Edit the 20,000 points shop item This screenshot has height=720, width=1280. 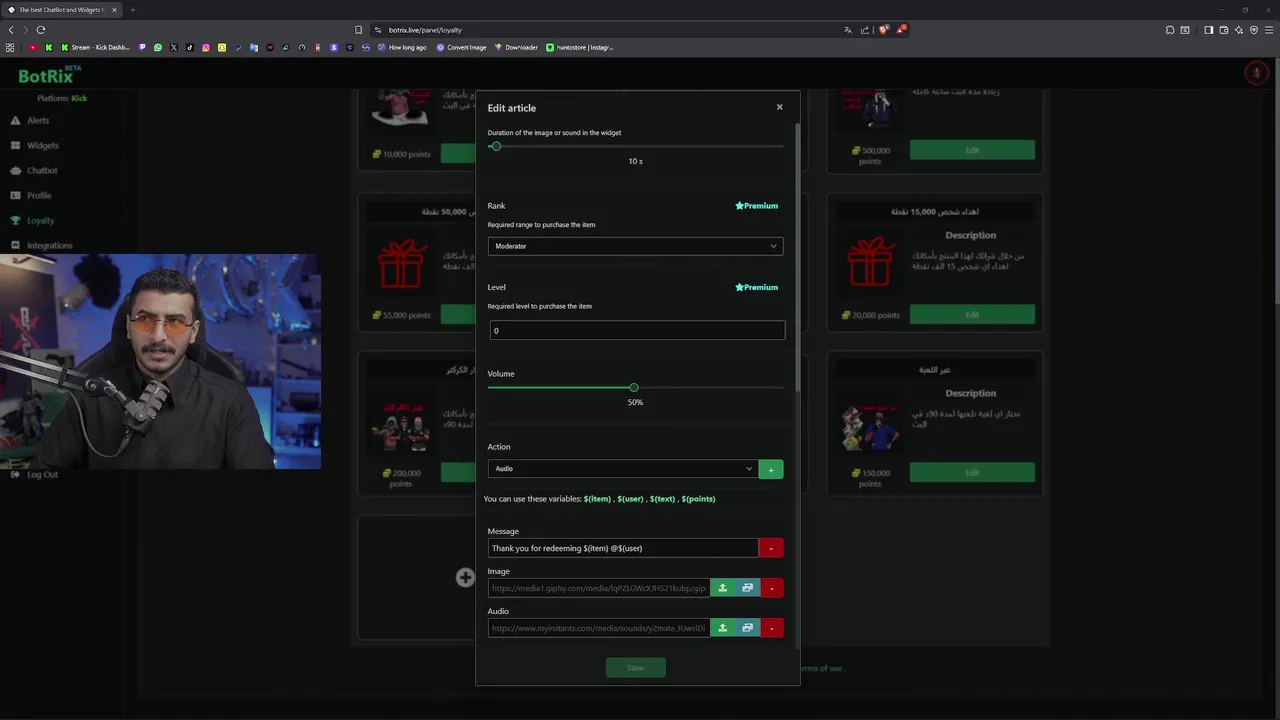[972, 315]
